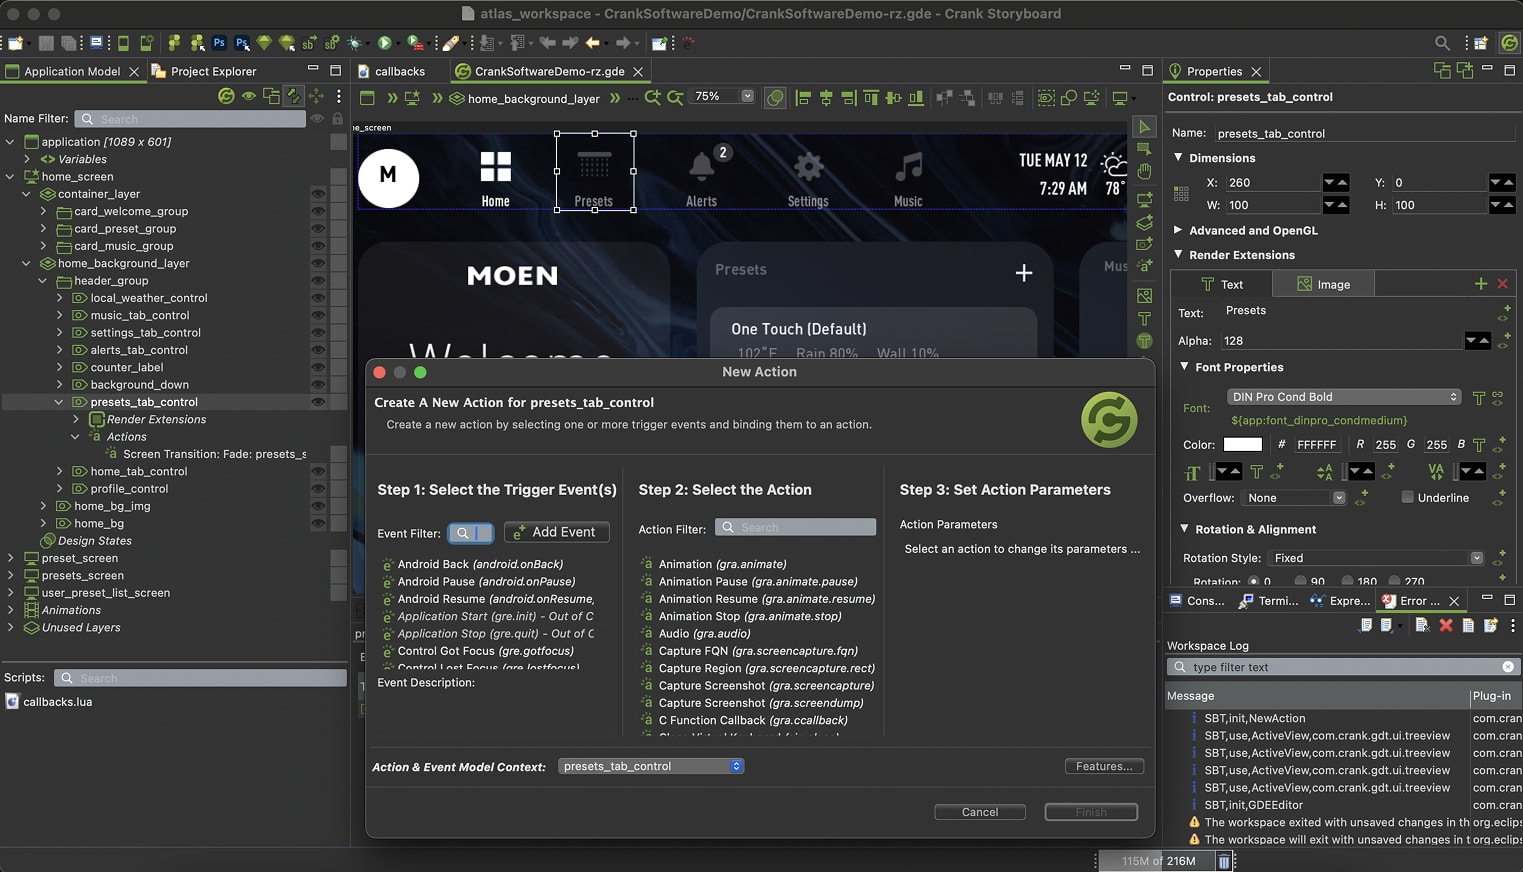Click the Collapse all icon in Application Model
Viewport: 1523px width, 873px height.
click(271, 96)
